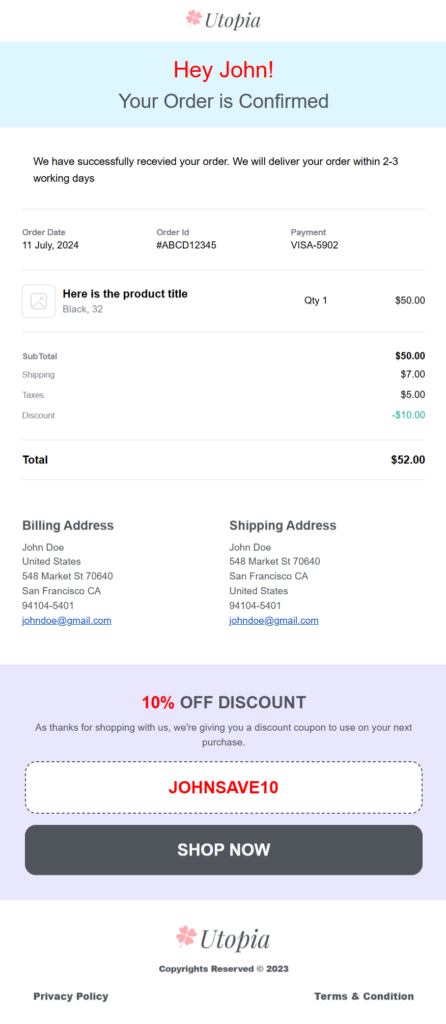The height and width of the screenshot is (1024, 446).
Task: Select the JOHNSAVE10 coupon code box
Action: (223, 787)
